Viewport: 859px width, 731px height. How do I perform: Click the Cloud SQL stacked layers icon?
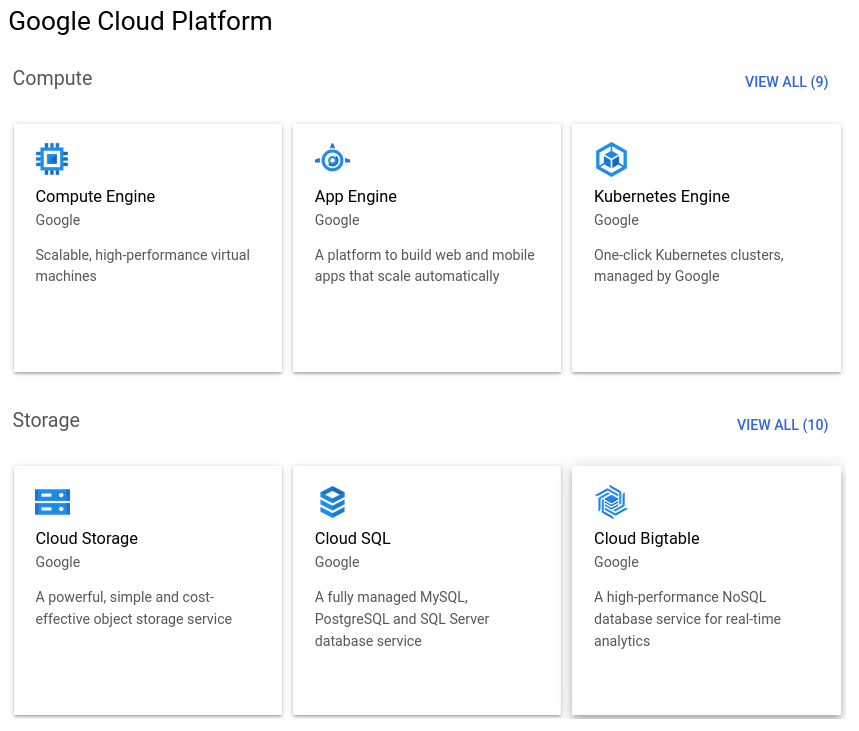click(x=332, y=502)
